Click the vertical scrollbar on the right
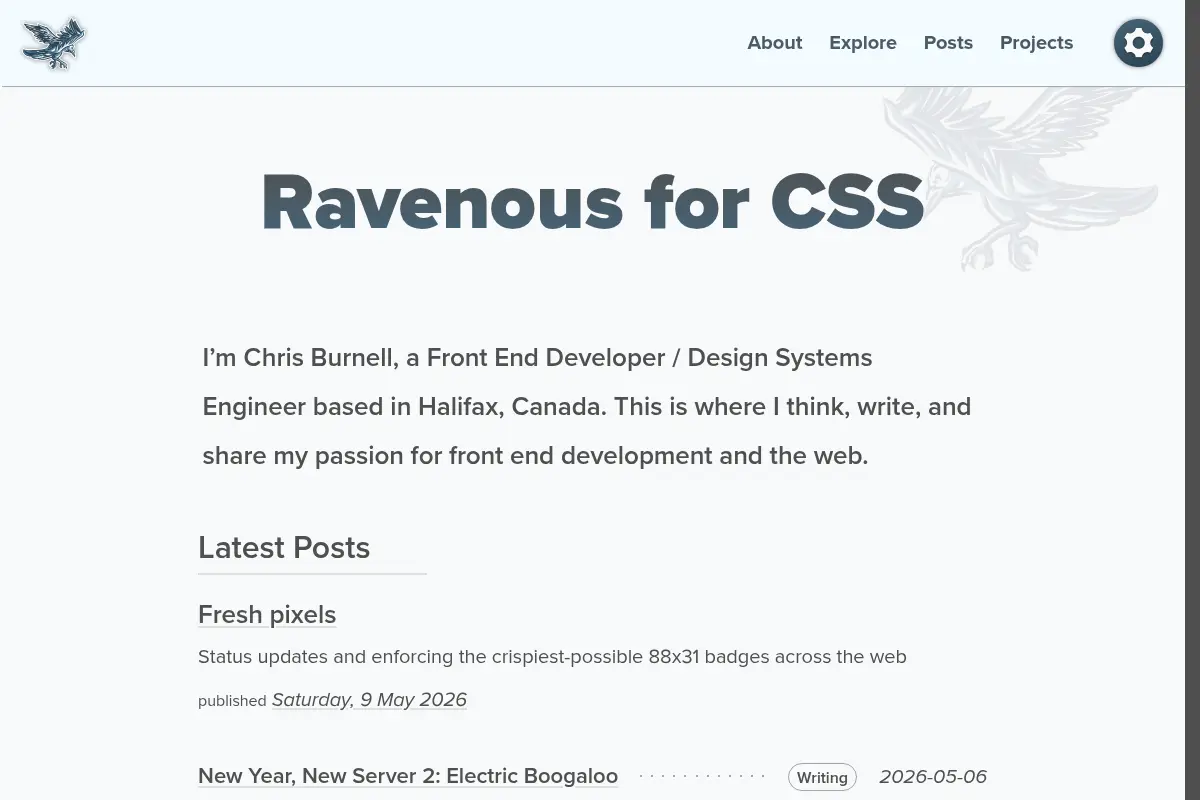Image resolution: width=1200 pixels, height=800 pixels. tap(1192, 400)
